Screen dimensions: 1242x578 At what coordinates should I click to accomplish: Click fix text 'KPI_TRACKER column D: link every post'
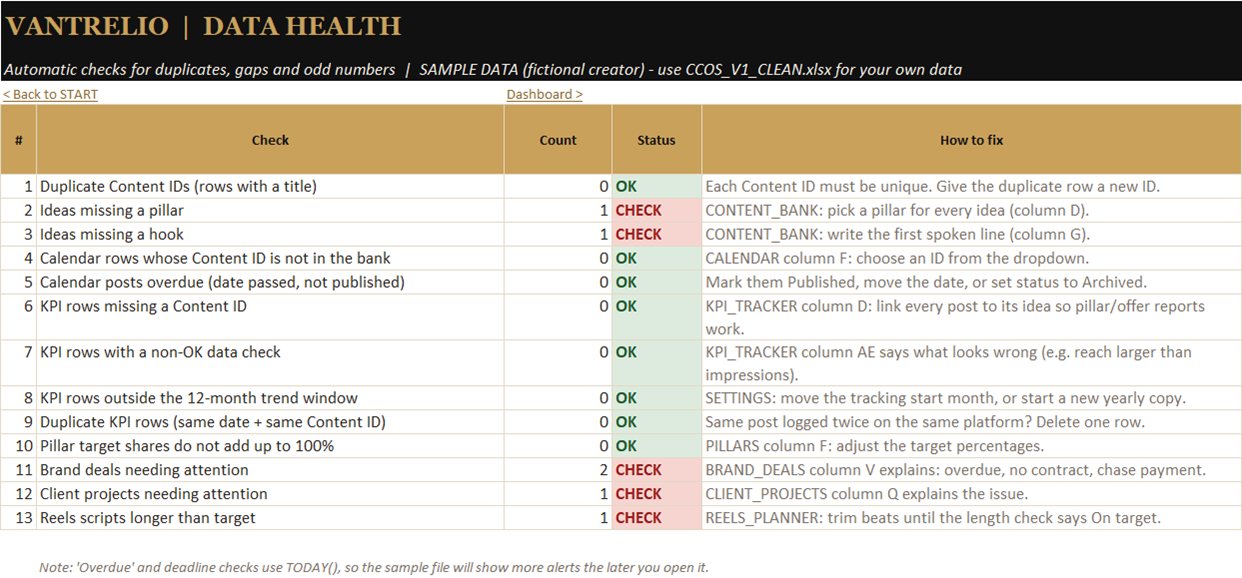click(971, 317)
